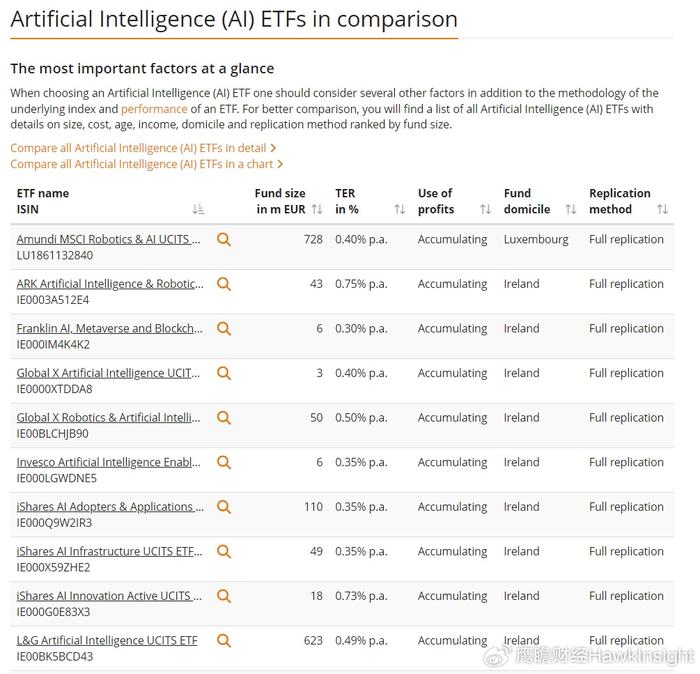Screen dimensions: 700x674
Task: Click magnifier icon for Invesco Artificial Intelligence ETF
Action: pos(224,462)
